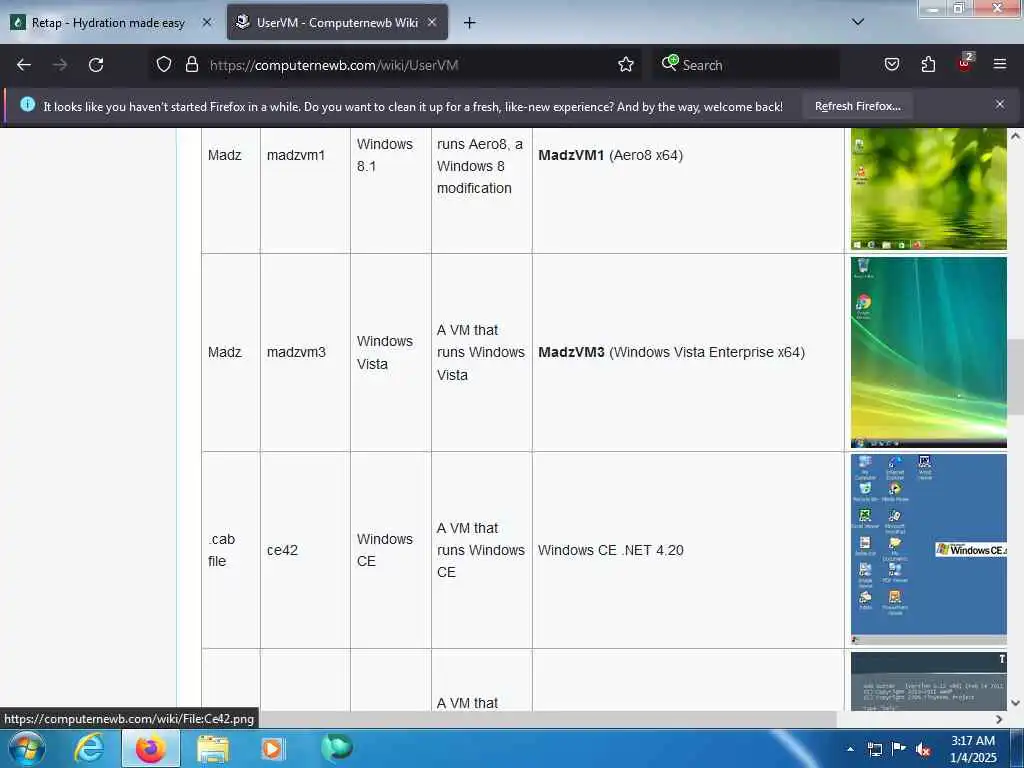
Task: Open the Windows Start menu orb
Action: click(27, 748)
